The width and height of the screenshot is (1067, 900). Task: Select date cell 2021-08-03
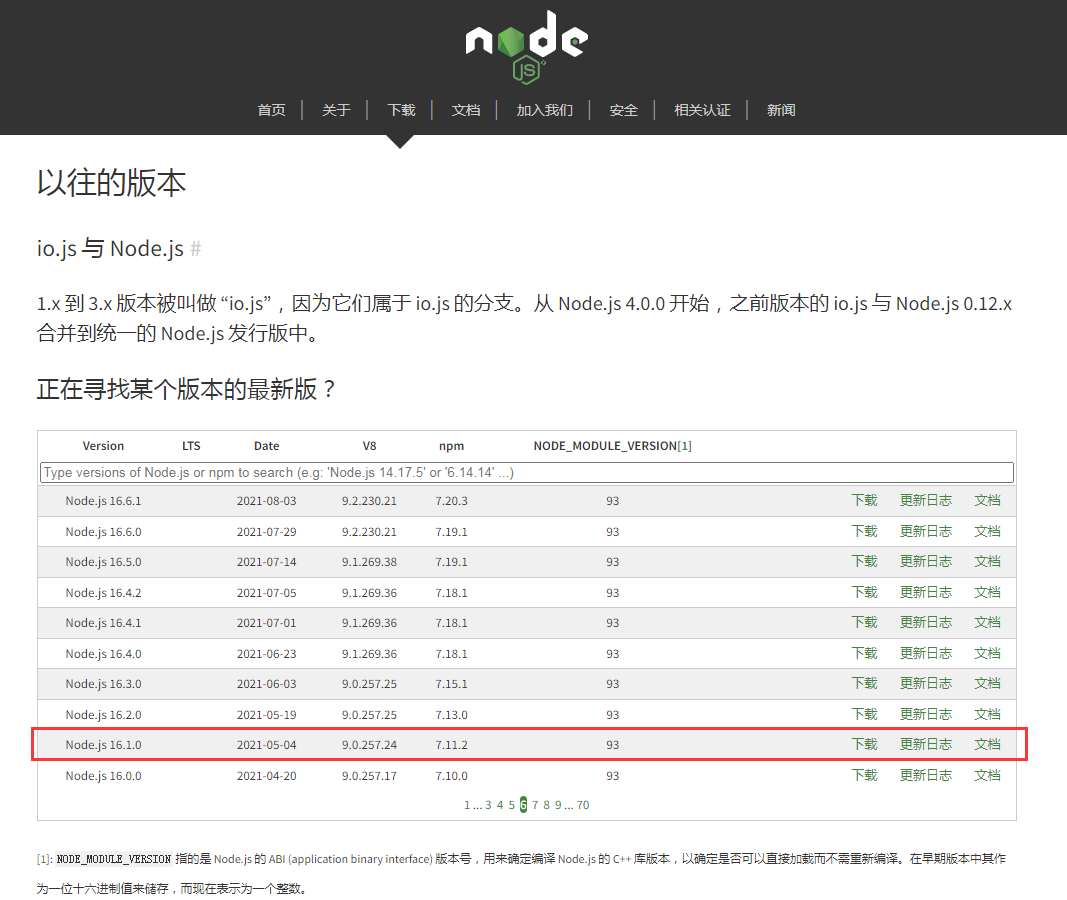(267, 501)
